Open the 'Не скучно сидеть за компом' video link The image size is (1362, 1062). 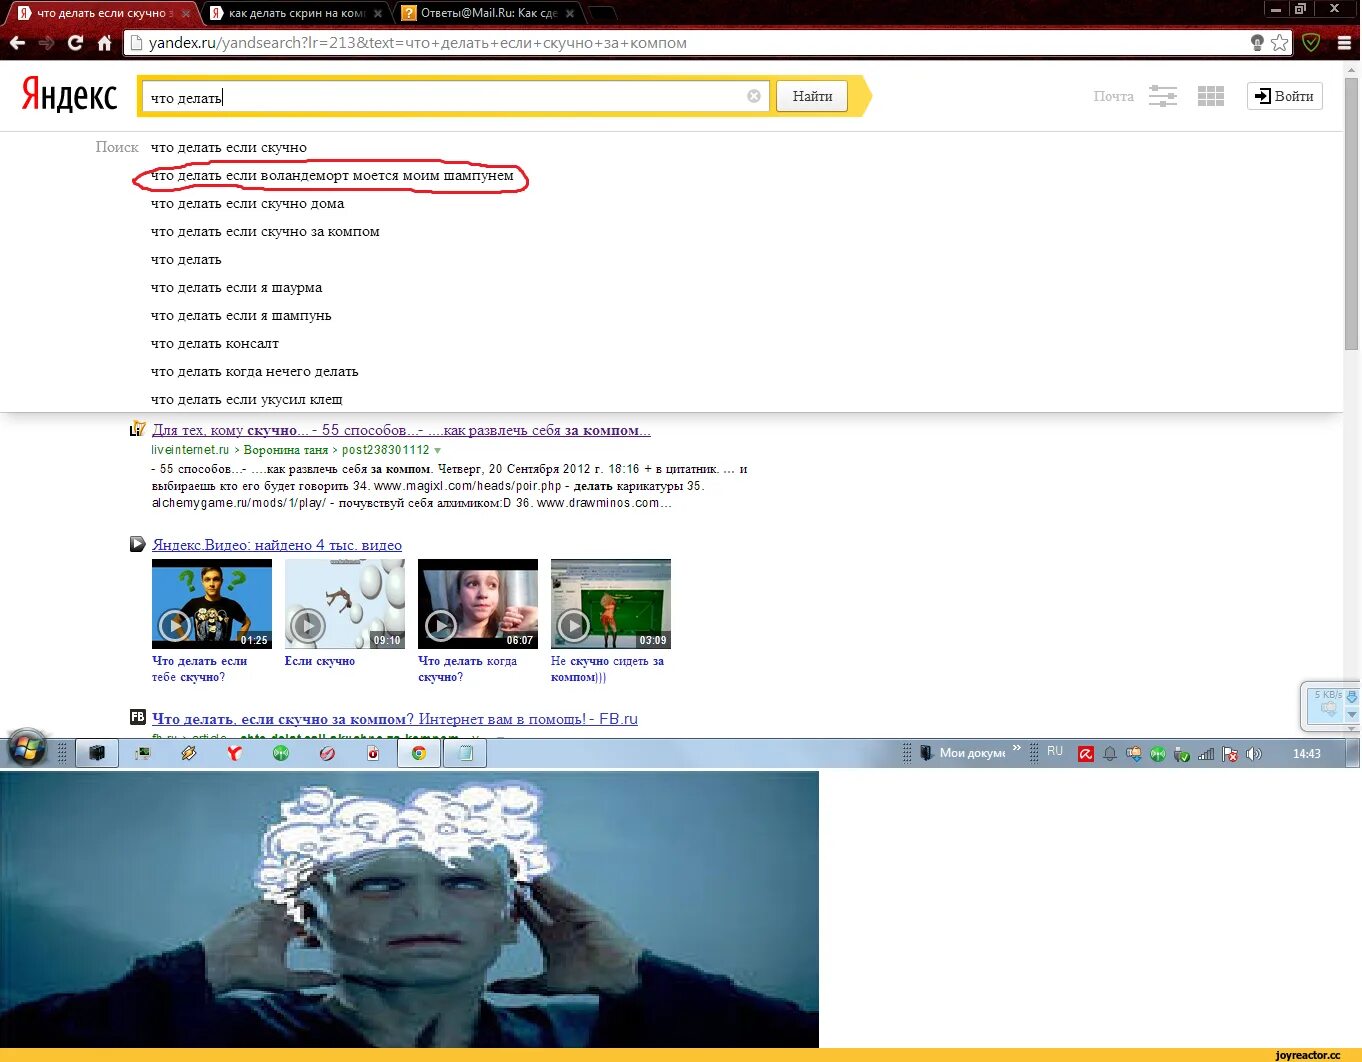point(607,669)
